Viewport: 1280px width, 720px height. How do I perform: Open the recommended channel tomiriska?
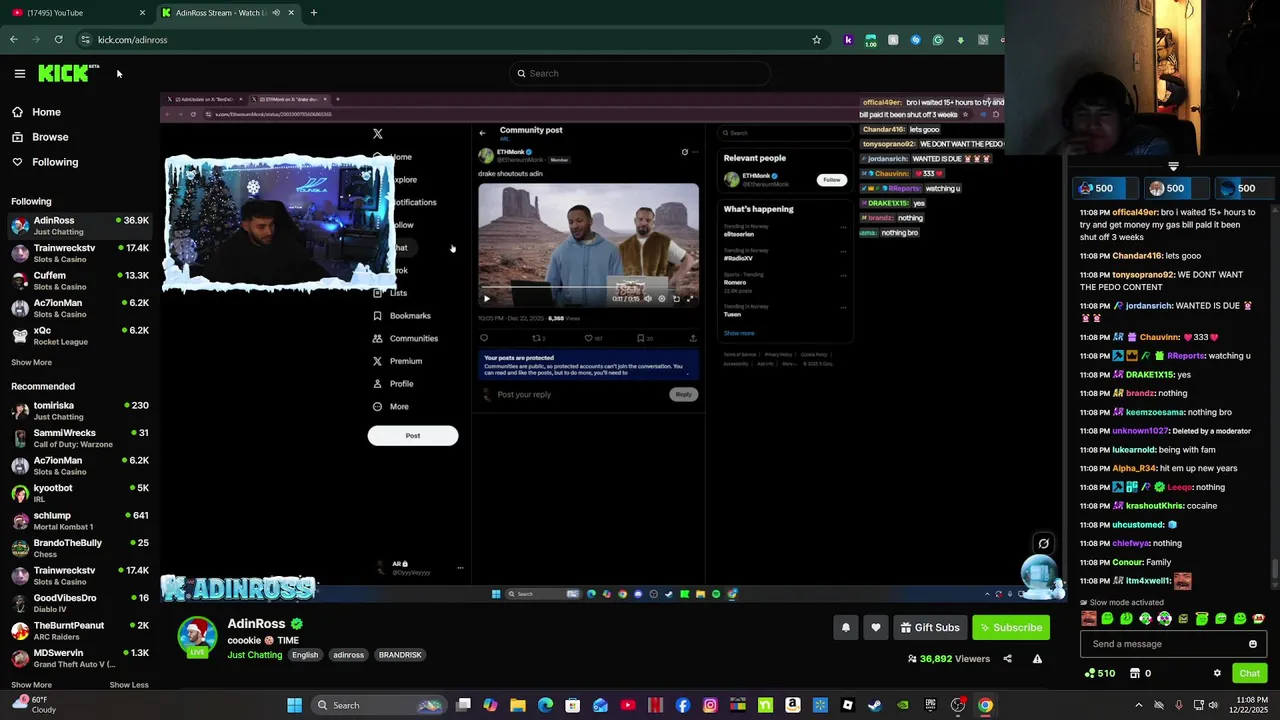click(x=80, y=411)
